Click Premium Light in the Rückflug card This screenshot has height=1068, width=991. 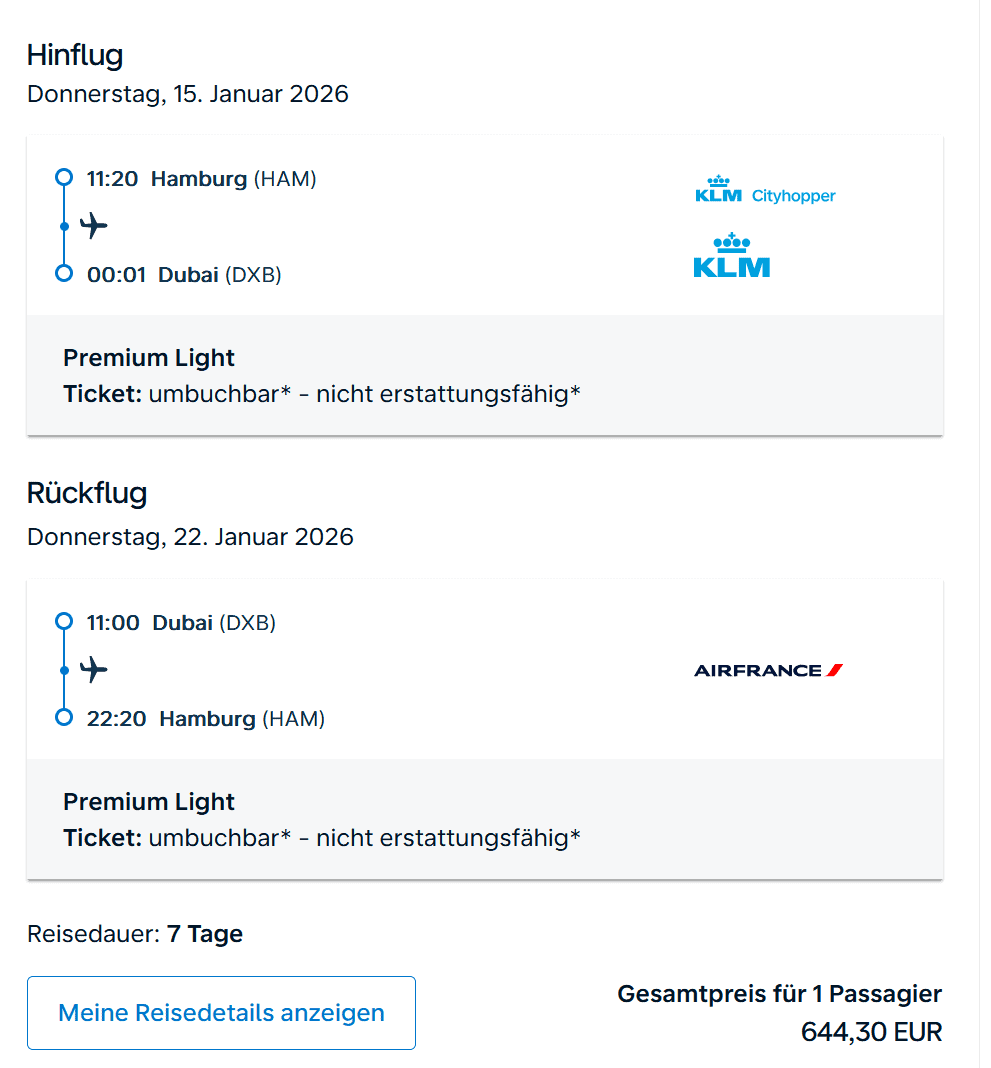(149, 802)
